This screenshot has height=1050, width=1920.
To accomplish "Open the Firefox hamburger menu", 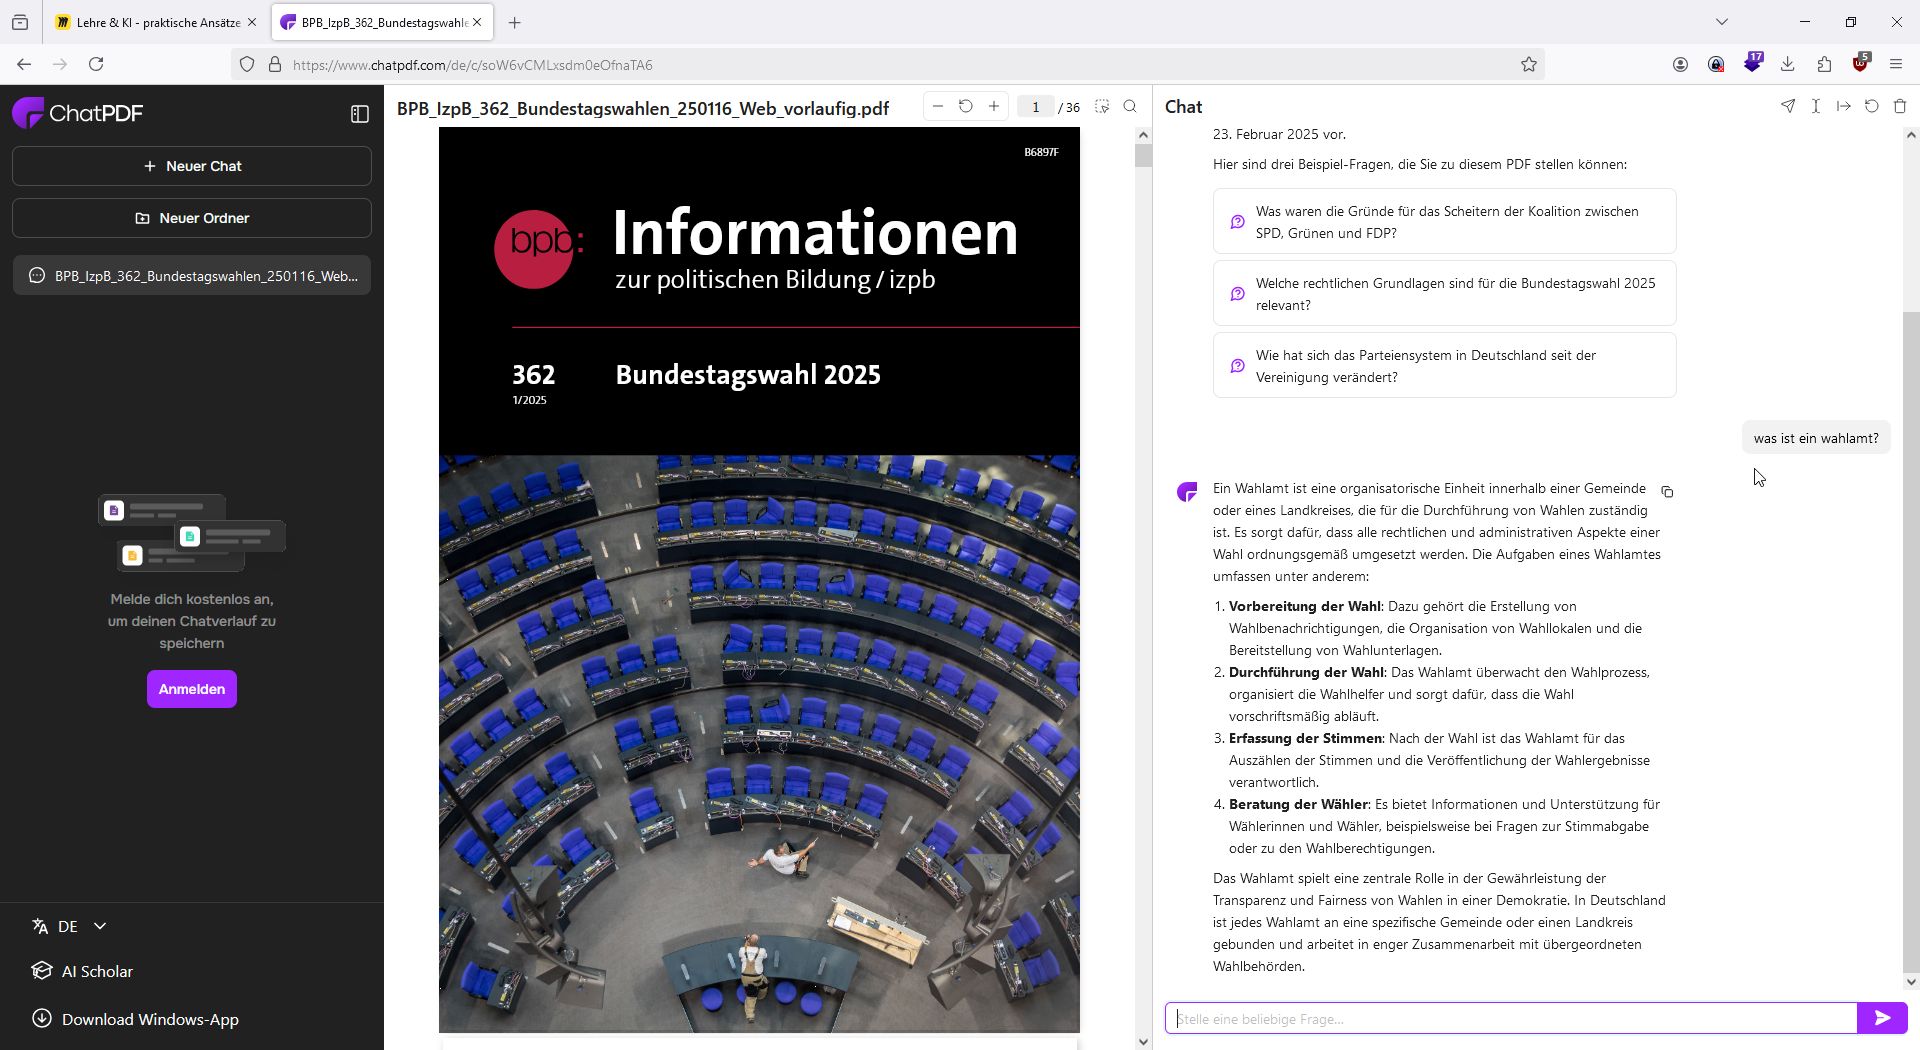I will (x=1896, y=64).
